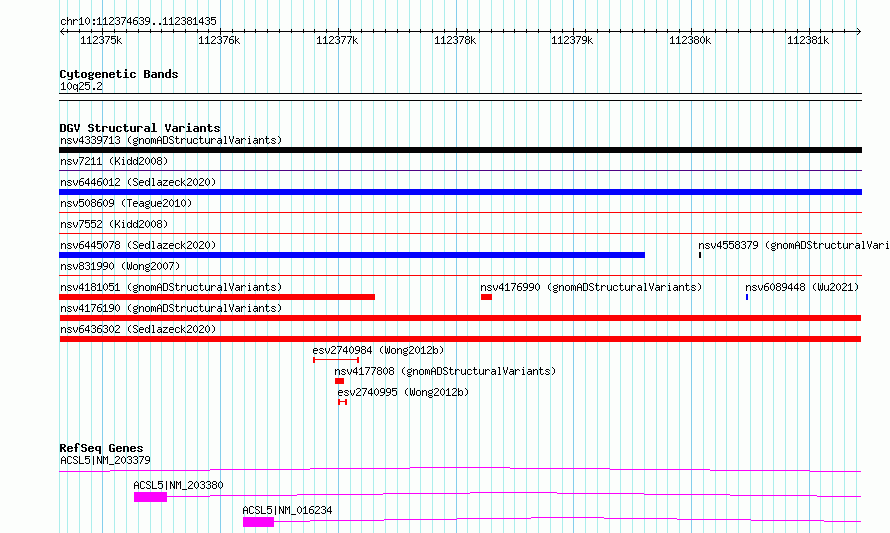Click the nsv6446012 blue variant bar
Image resolution: width=890 pixels, height=533 pixels.
(460, 192)
